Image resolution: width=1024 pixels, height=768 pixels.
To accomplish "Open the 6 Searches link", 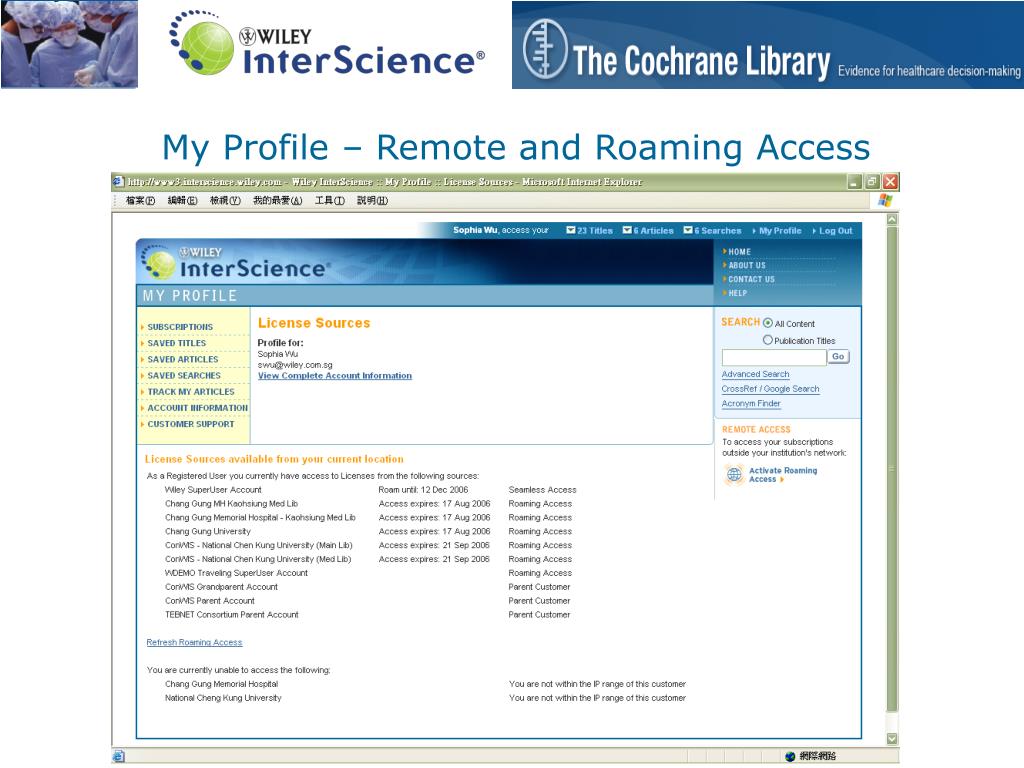I will tap(718, 231).
